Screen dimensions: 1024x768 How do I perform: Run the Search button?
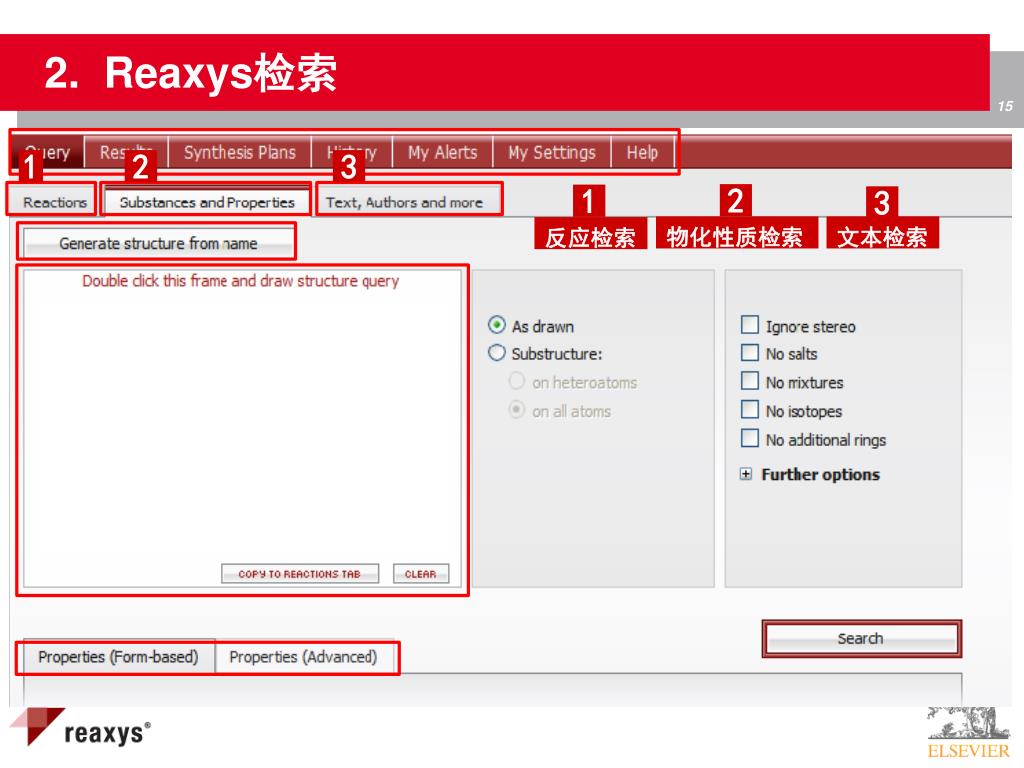(x=861, y=638)
